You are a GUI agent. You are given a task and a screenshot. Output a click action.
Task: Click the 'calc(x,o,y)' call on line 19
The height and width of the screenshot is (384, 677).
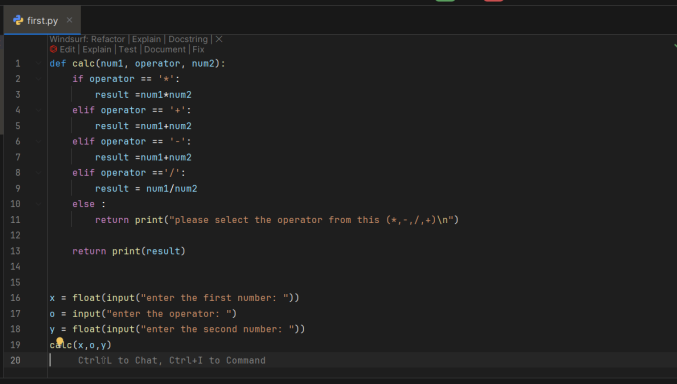pos(80,345)
